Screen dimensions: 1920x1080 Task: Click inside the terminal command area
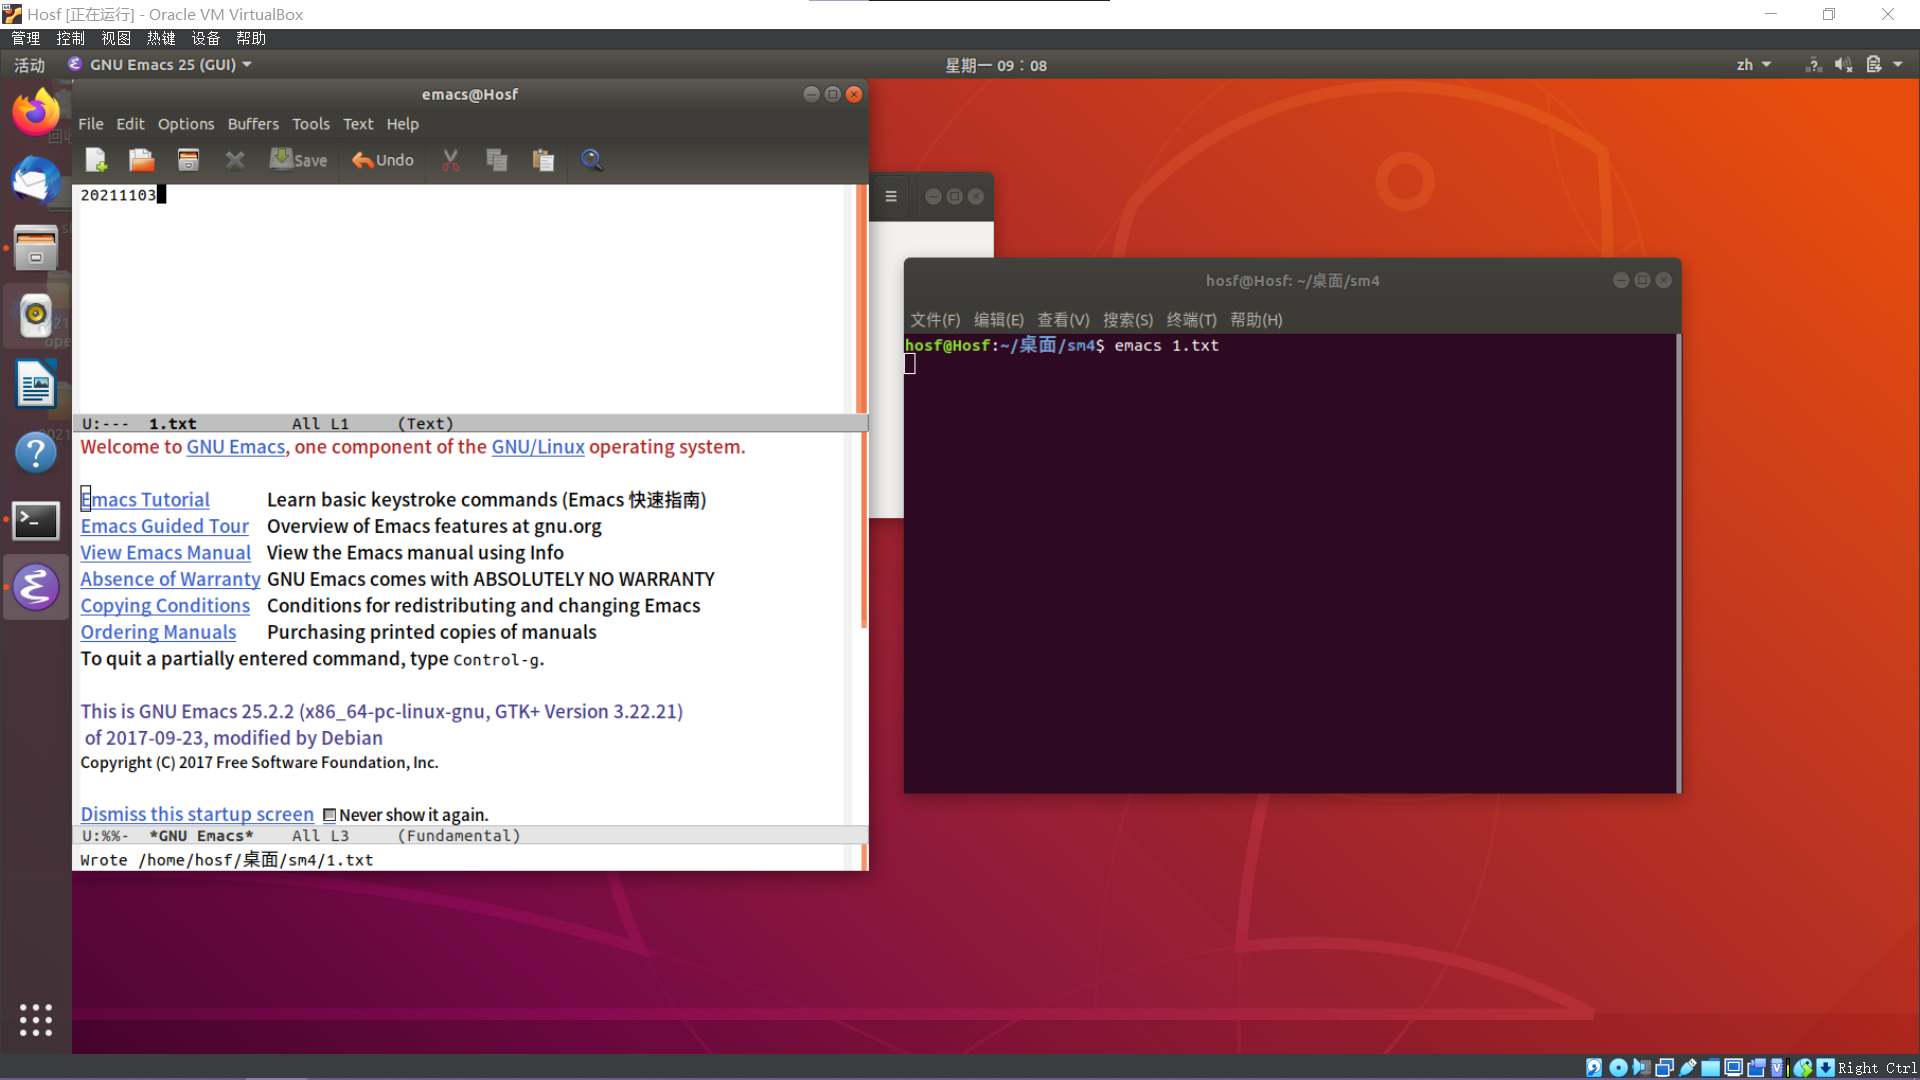1290,563
